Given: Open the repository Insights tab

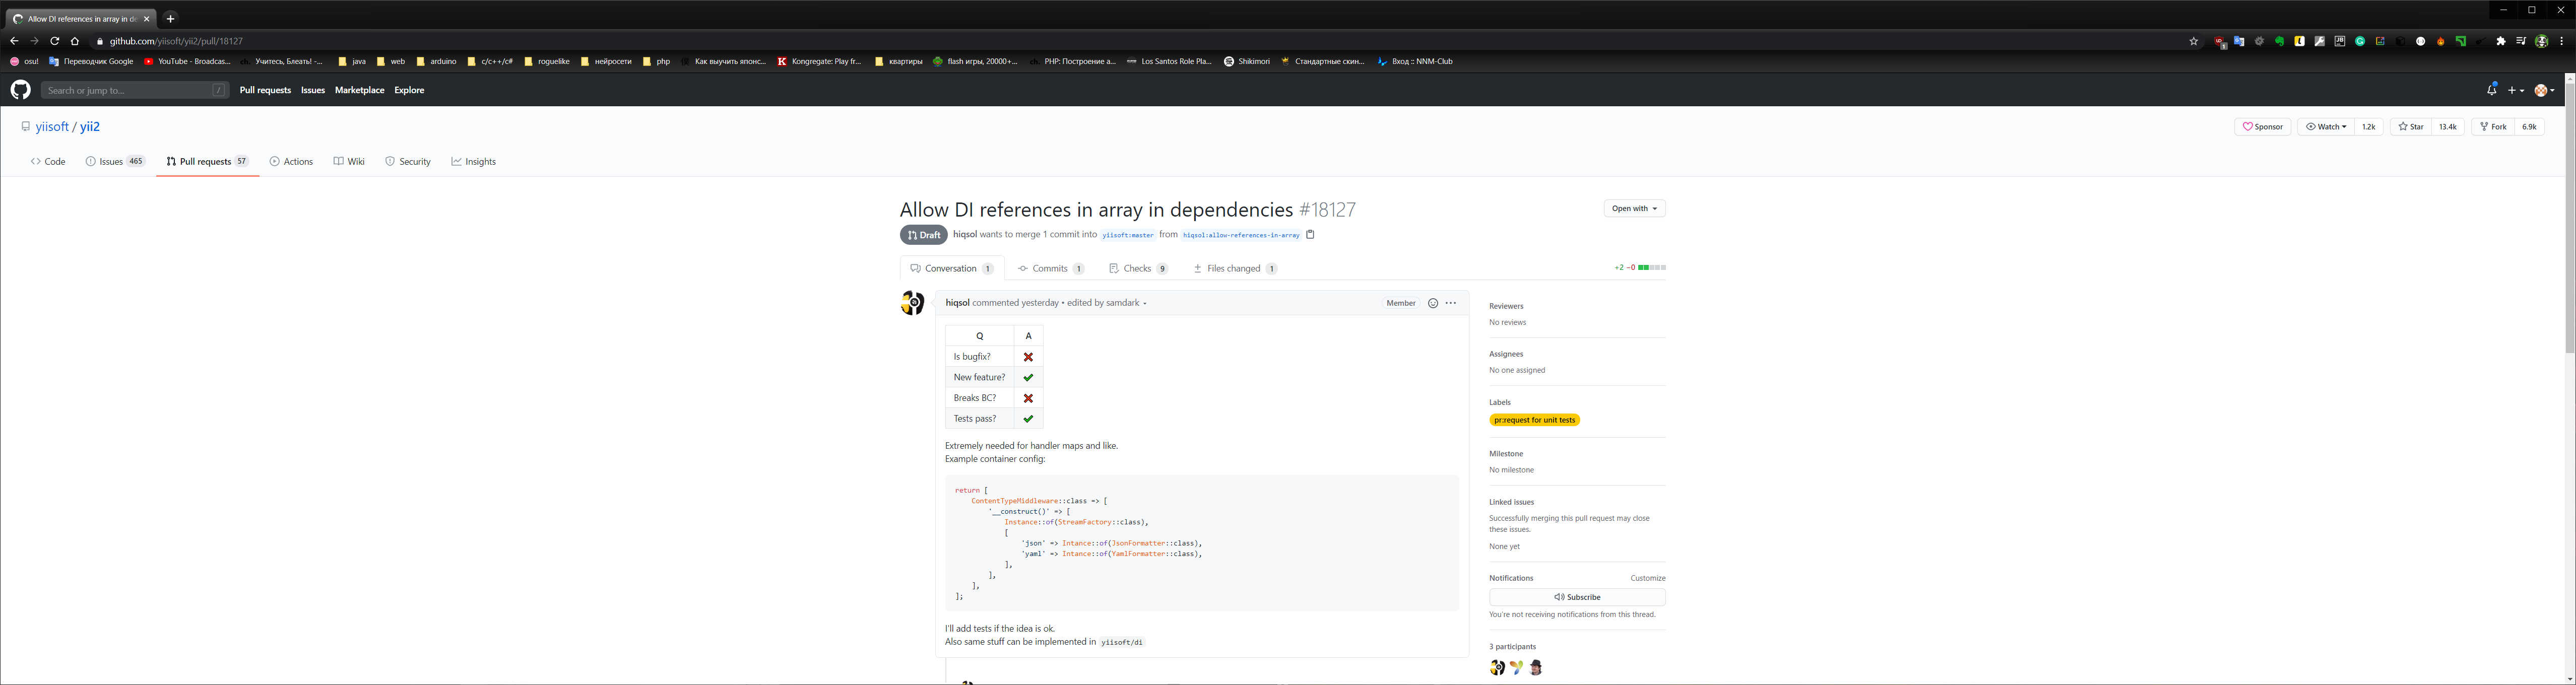Looking at the screenshot, I should (473, 162).
